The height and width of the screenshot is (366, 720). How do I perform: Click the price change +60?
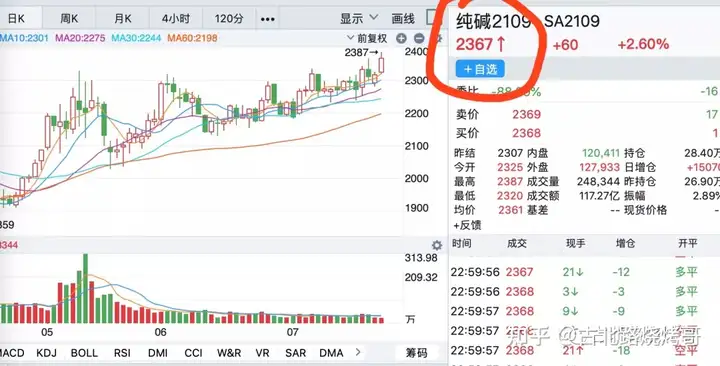(x=565, y=45)
